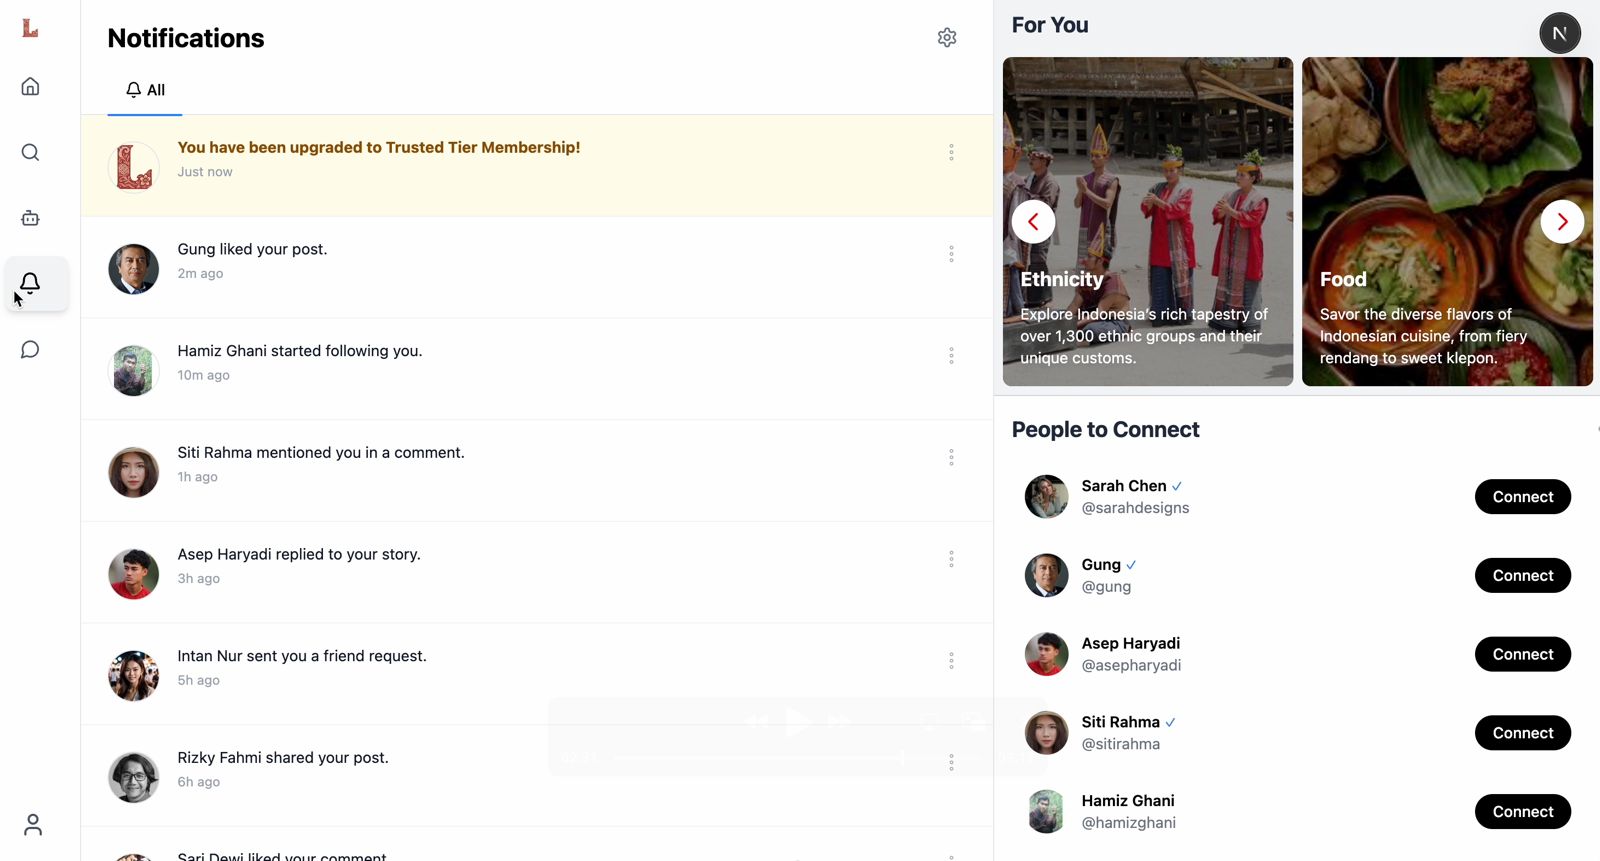Open the Ethnicity card
The height and width of the screenshot is (861, 1600).
point(1148,222)
